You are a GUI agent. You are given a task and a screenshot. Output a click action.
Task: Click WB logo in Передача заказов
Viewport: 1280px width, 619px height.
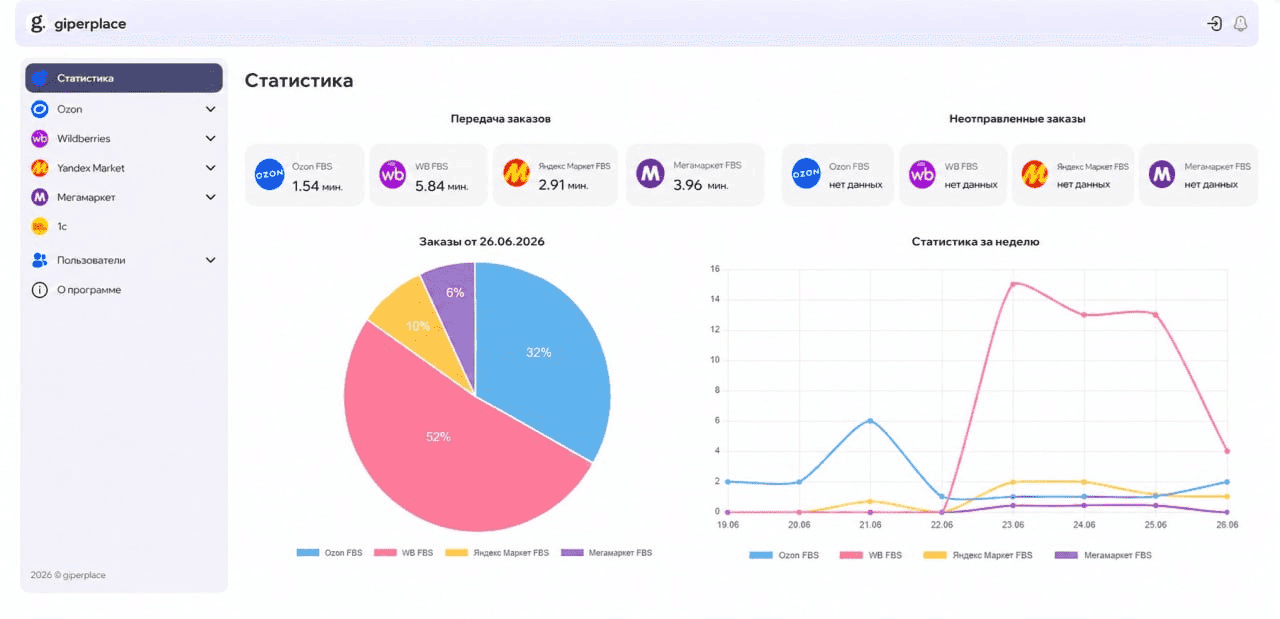pyautogui.click(x=393, y=175)
